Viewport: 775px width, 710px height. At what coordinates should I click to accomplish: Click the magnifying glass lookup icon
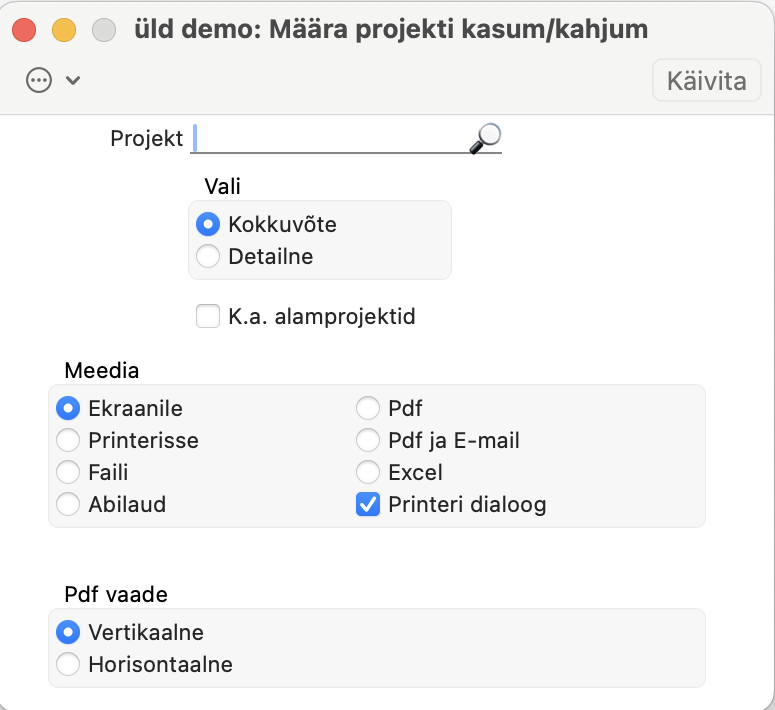click(x=485, y=138)
